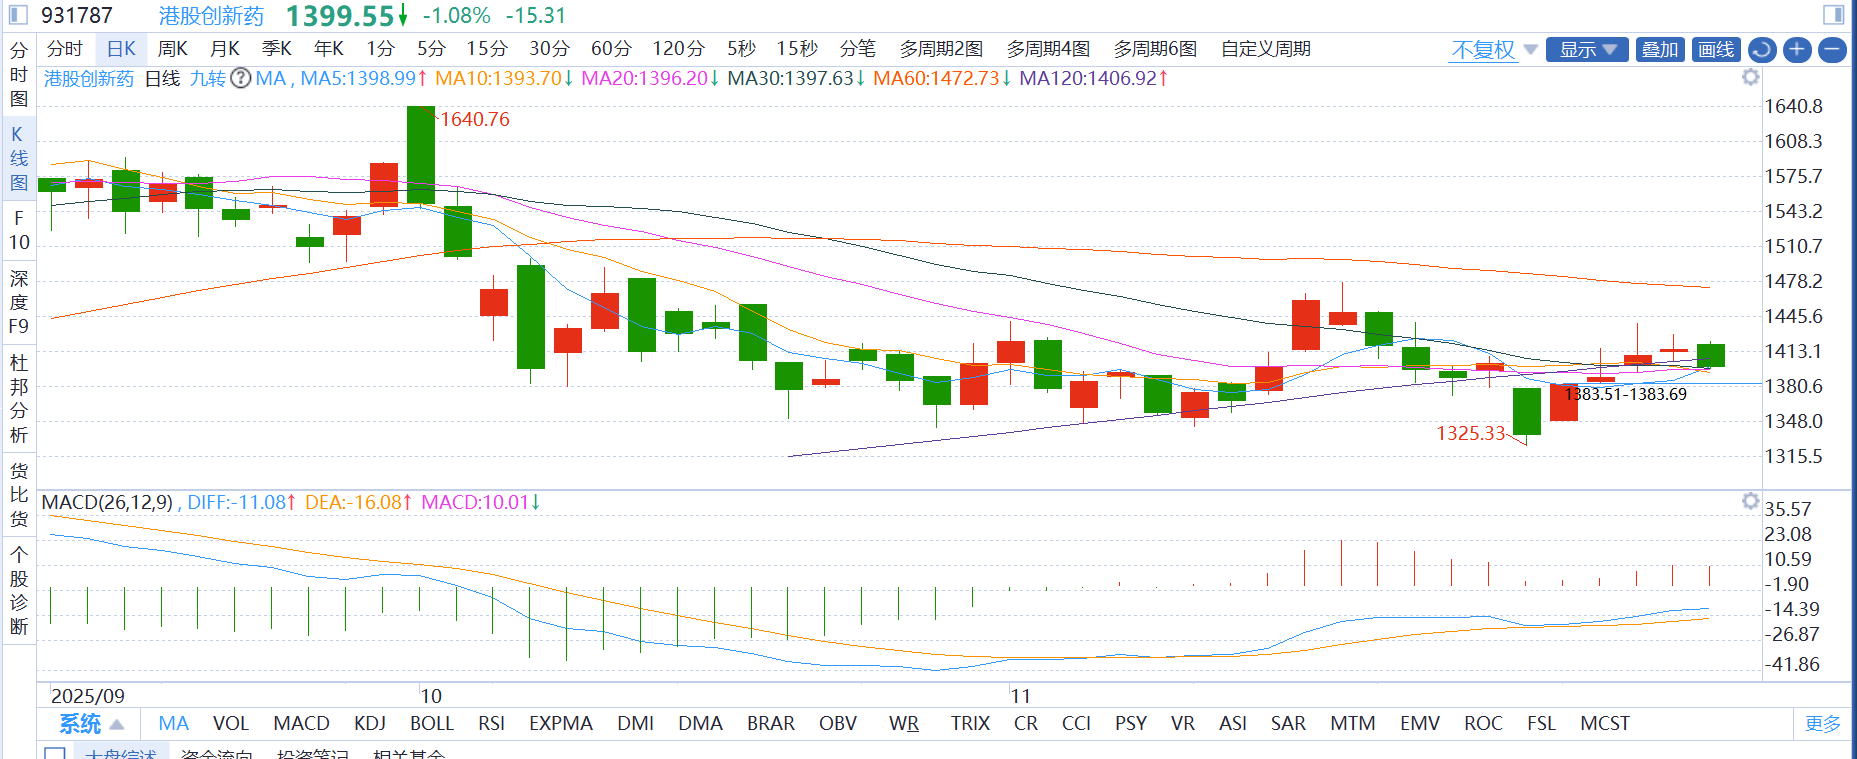This screenshot has height=759, width=1857.
Task: Open 分时图 sidebar view
Action: pyautogui.click(x=19, y=75)
